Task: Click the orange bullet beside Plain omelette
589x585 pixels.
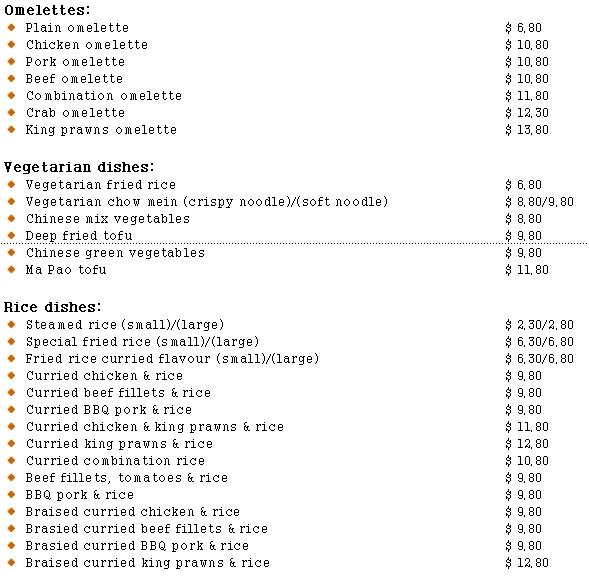Action: point(12,27)
